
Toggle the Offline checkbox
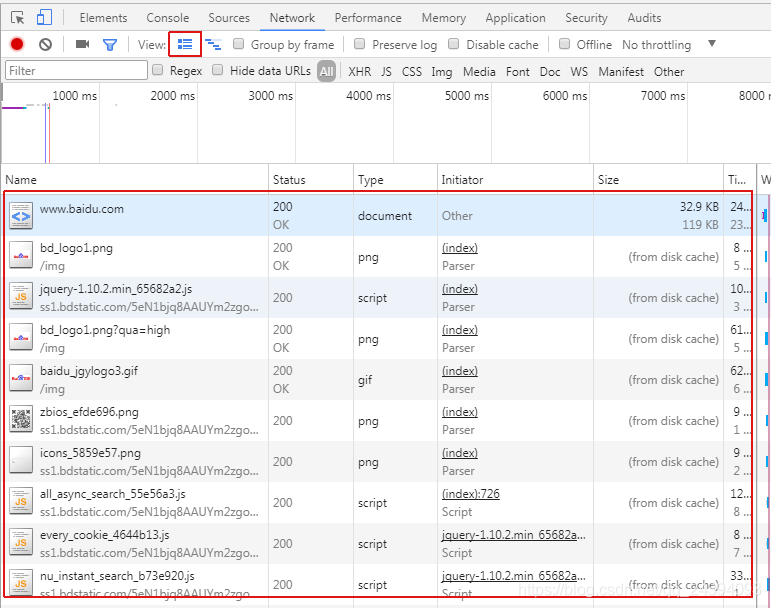click(564, 44)
